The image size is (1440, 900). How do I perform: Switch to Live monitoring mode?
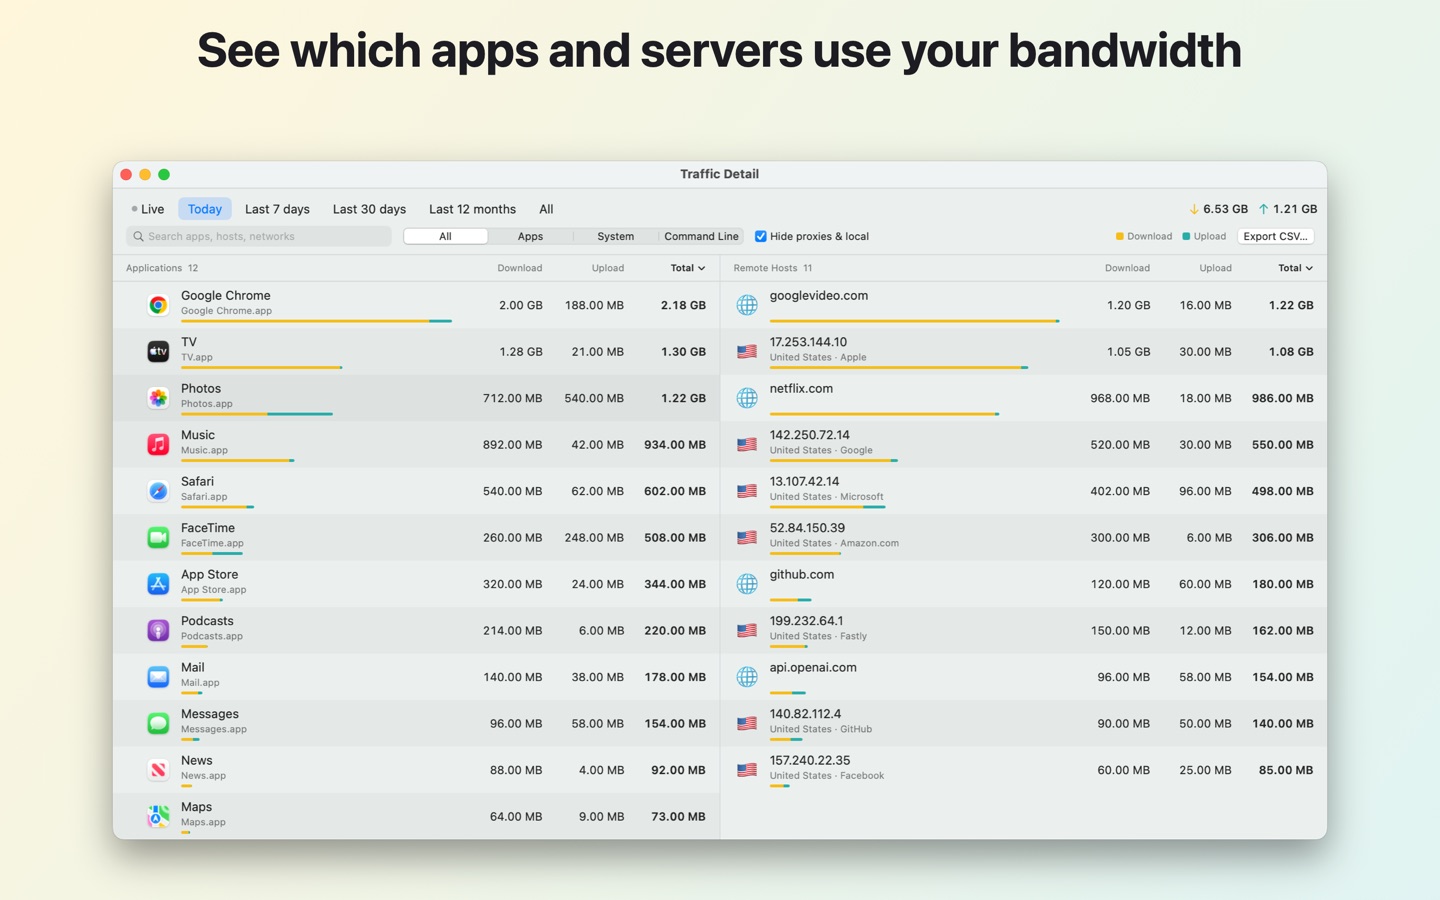pyautogui.click(x=148, y=209)
